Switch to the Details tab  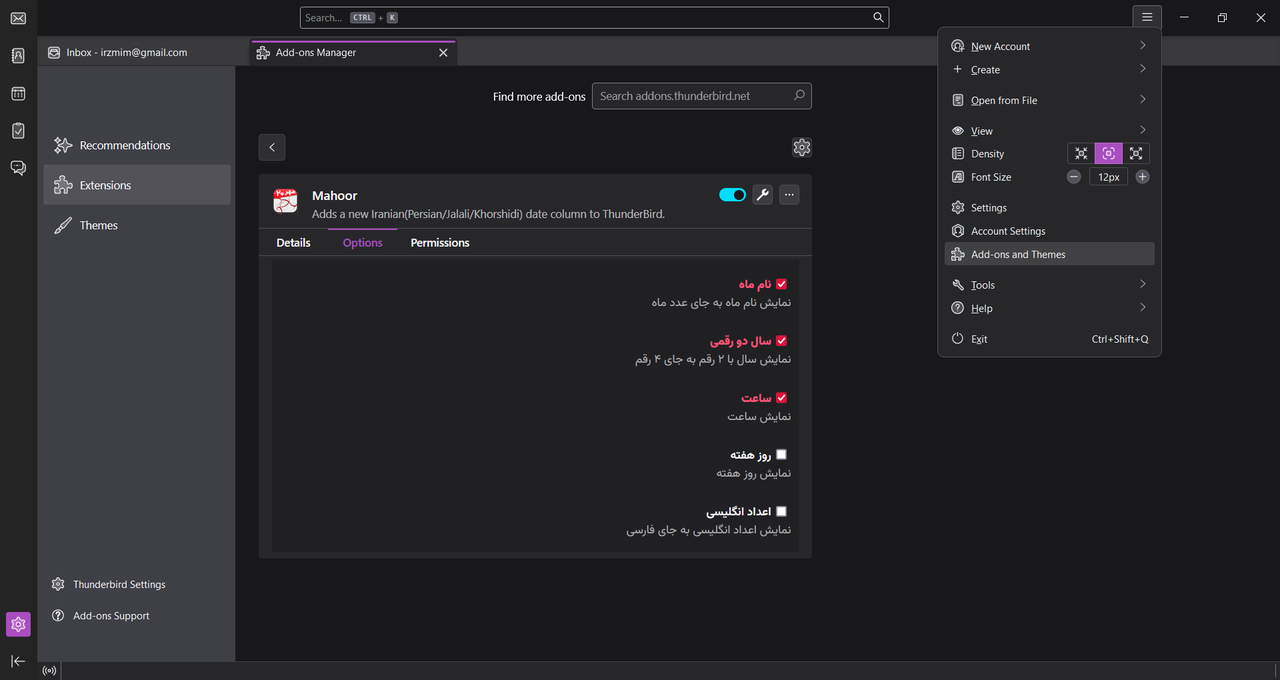tap(293, 243)
